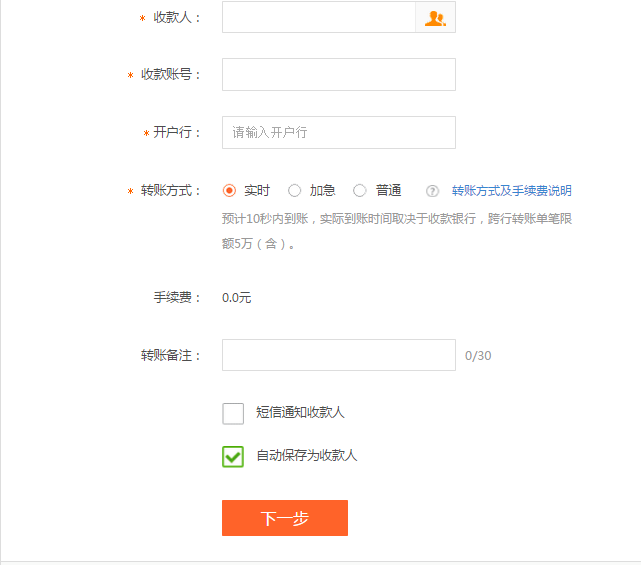Image resolution: width=641 pixels, height=565 pixels.
Task: Click the question mark help icon
Action: point(432,191)
